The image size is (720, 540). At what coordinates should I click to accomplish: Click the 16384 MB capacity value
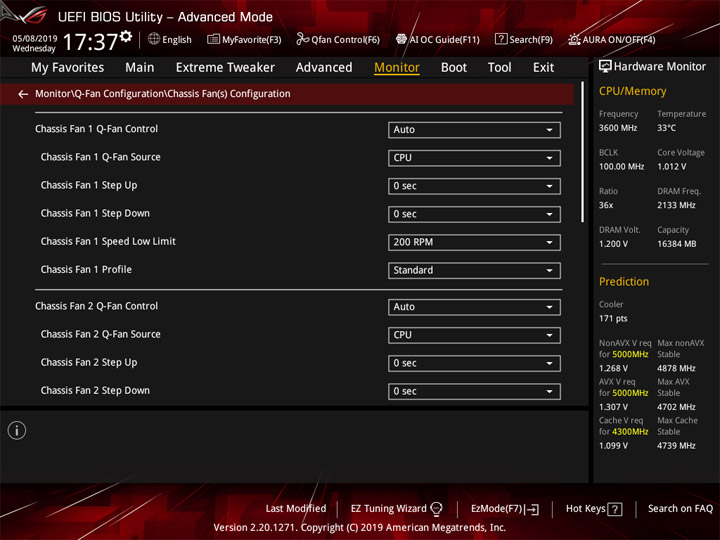coord(676,244)
